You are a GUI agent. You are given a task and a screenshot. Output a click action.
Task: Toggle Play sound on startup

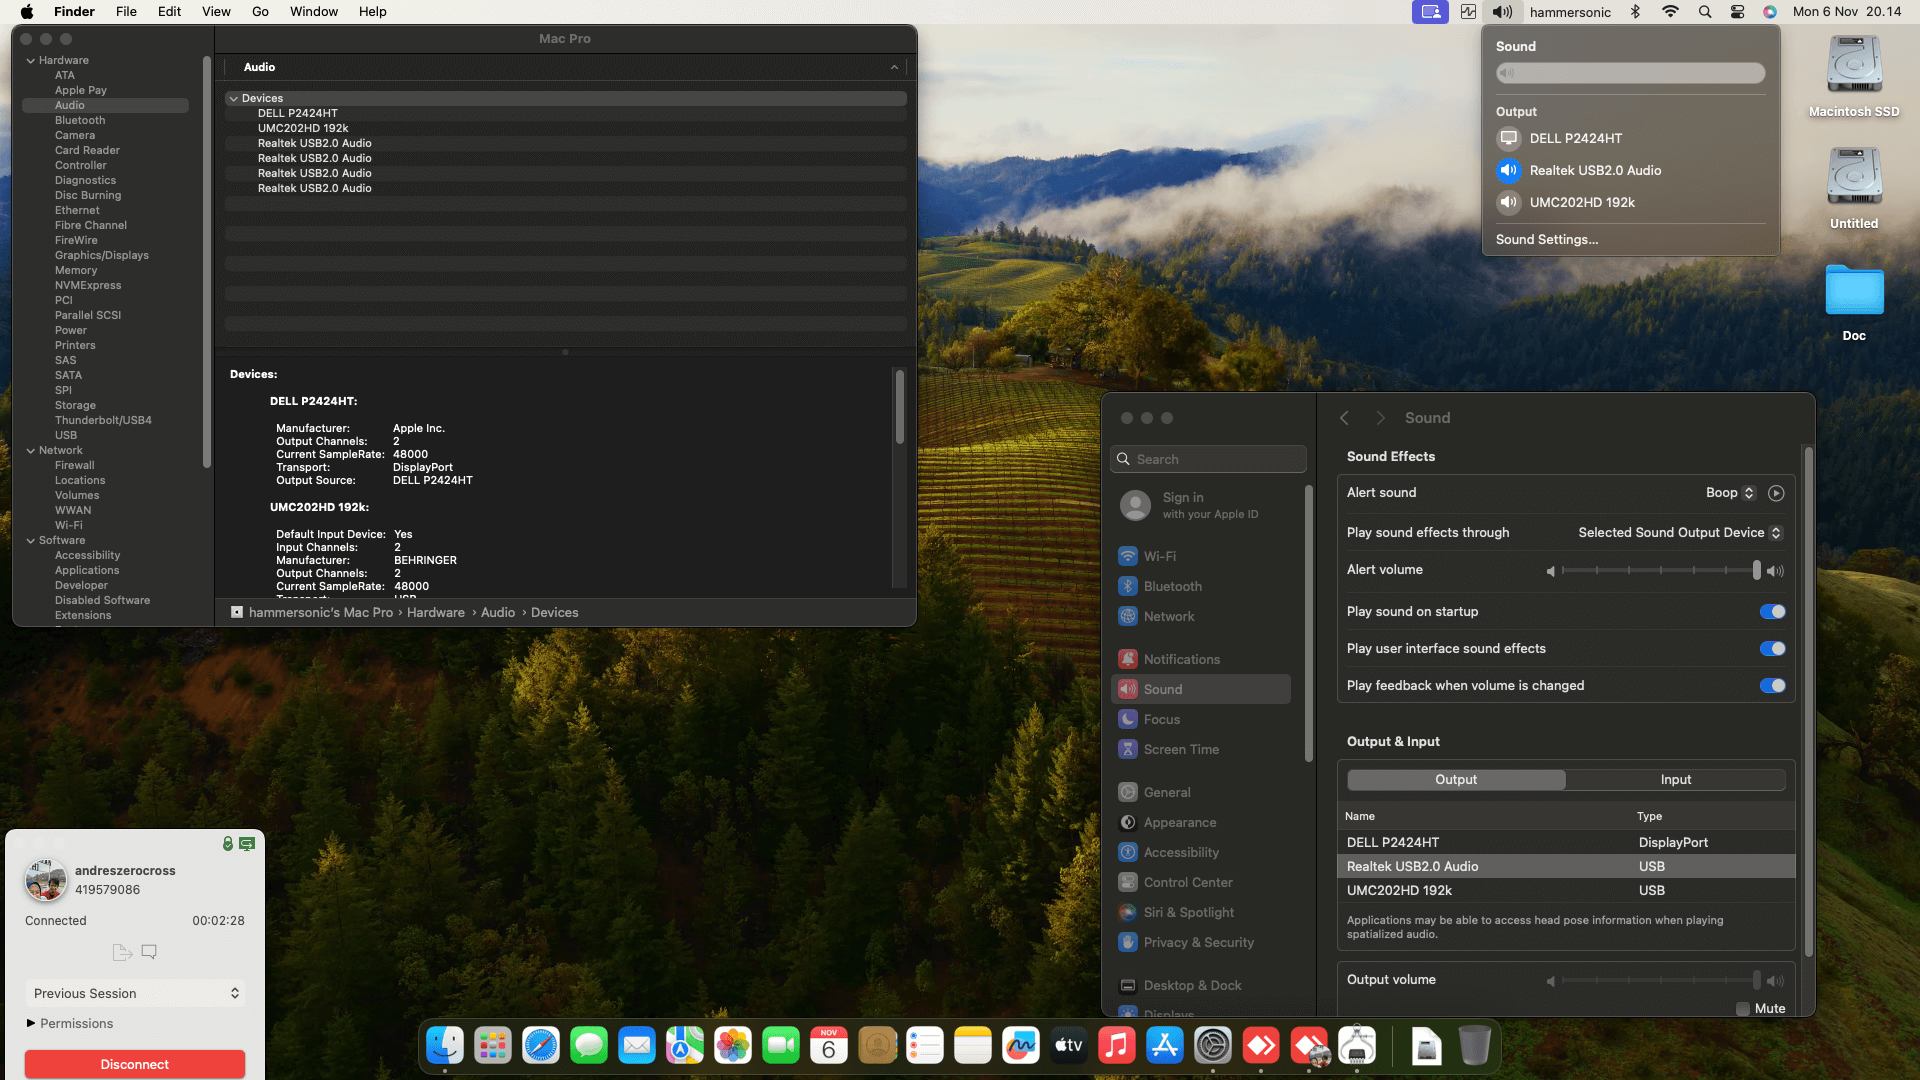1773,612
